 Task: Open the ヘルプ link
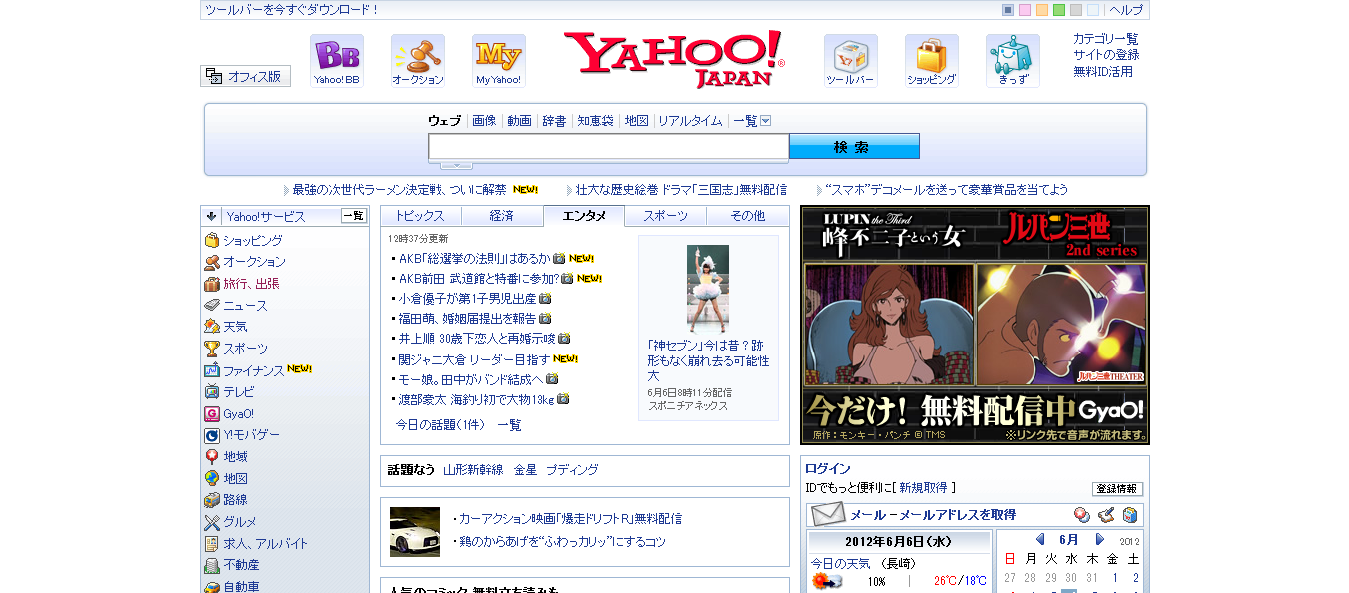(x=1126, y=10)
